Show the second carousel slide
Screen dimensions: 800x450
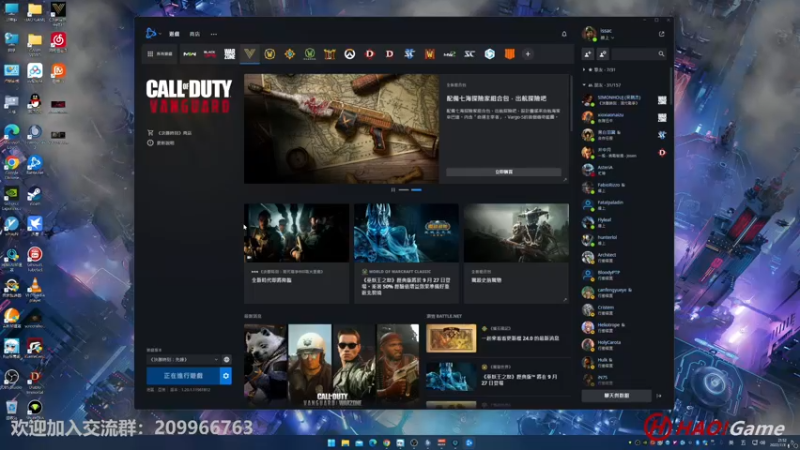pyautogui.click(x=416, y=190)
